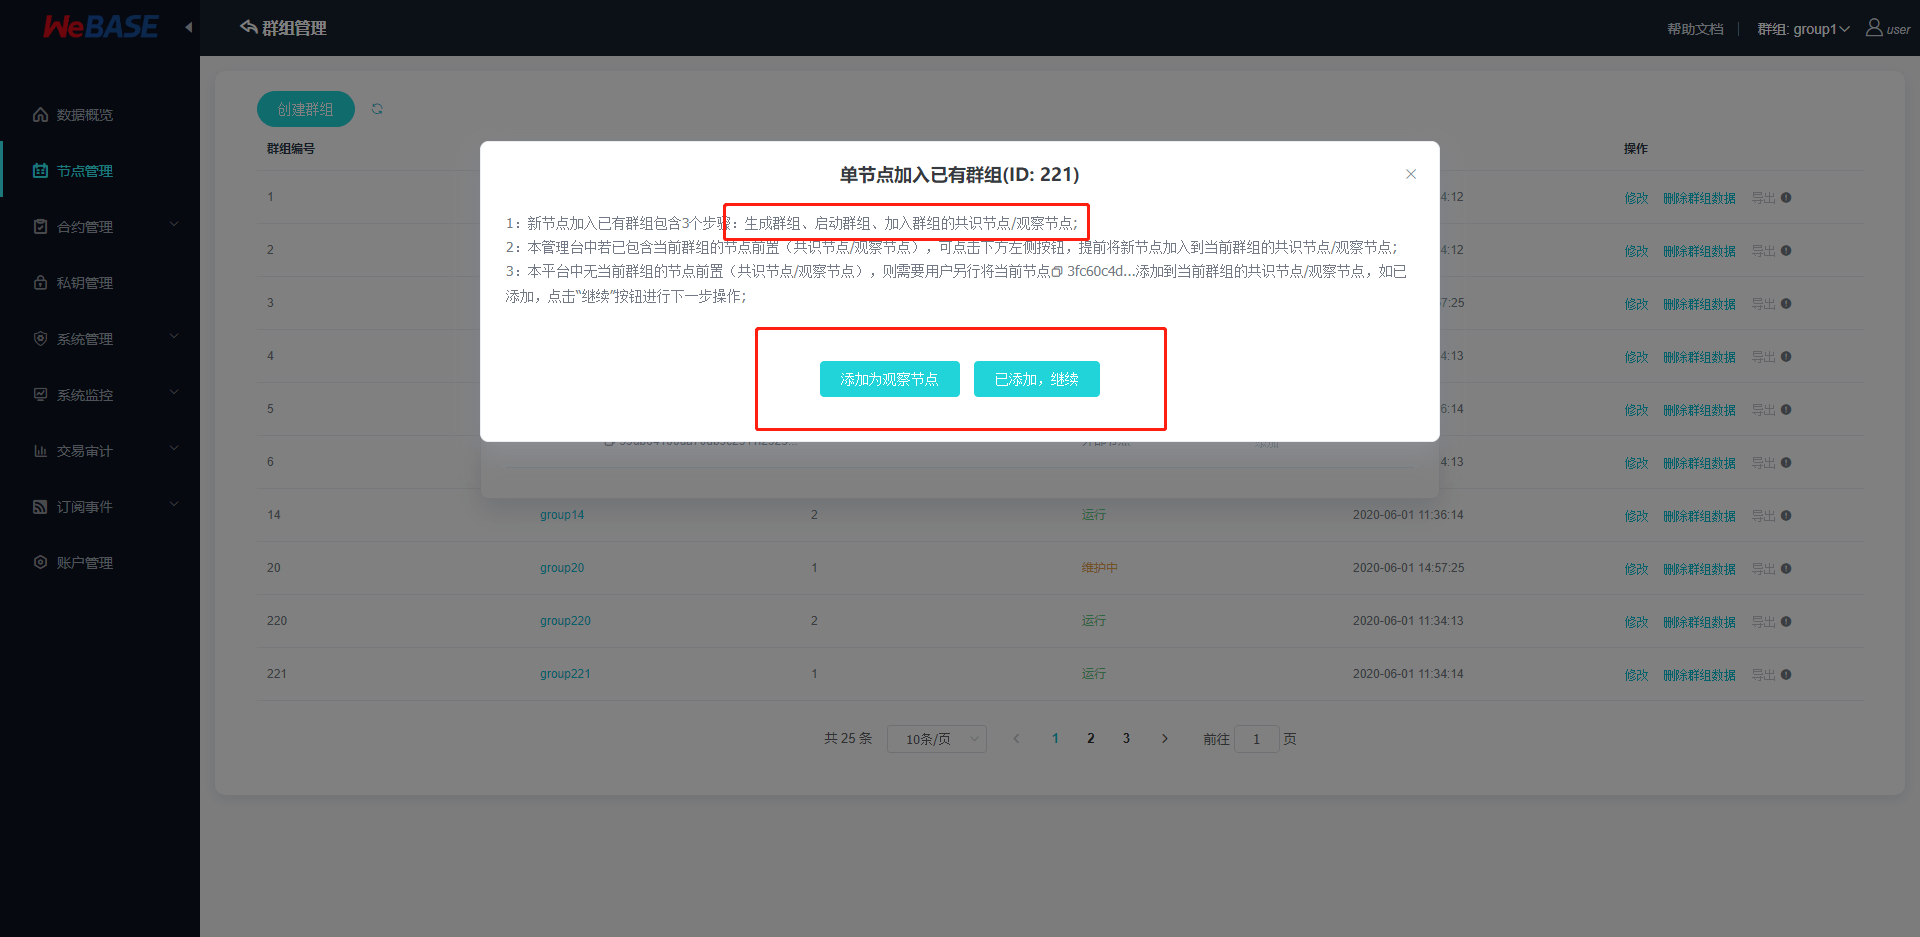The width and height of the screenshot is (1920, 937).
Task: Refresh the group list icon
Action: click(x=377, y=109)
